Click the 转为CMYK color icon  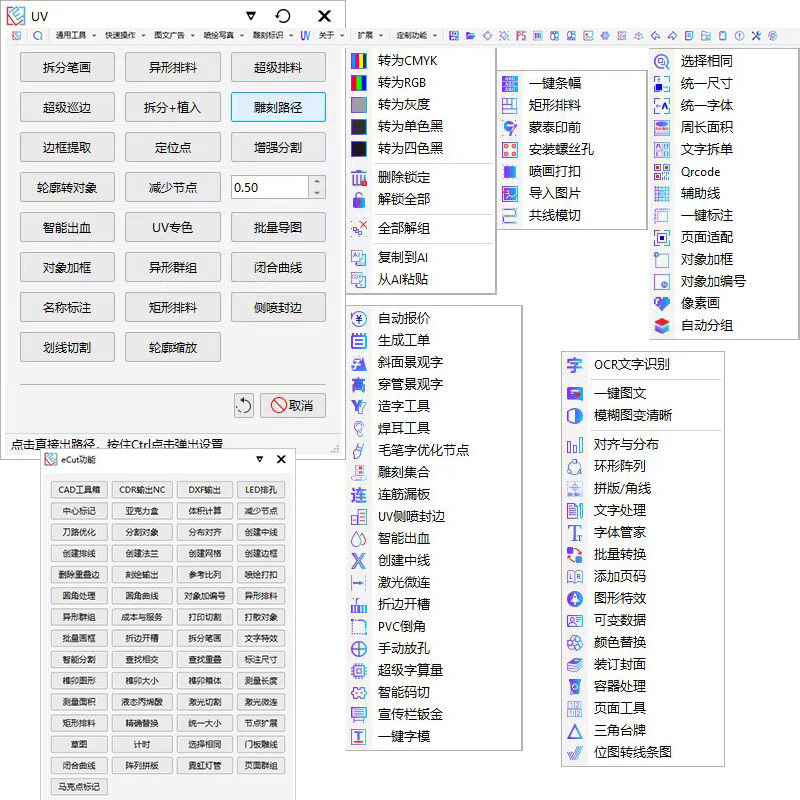pyautogui.click(x=359, y=61)
